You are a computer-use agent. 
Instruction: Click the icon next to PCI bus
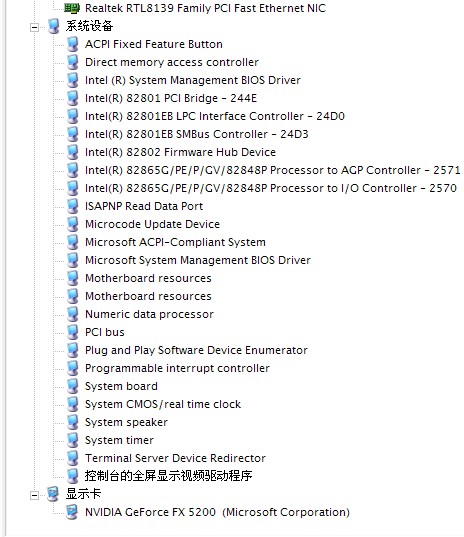(x=72, y=332)
